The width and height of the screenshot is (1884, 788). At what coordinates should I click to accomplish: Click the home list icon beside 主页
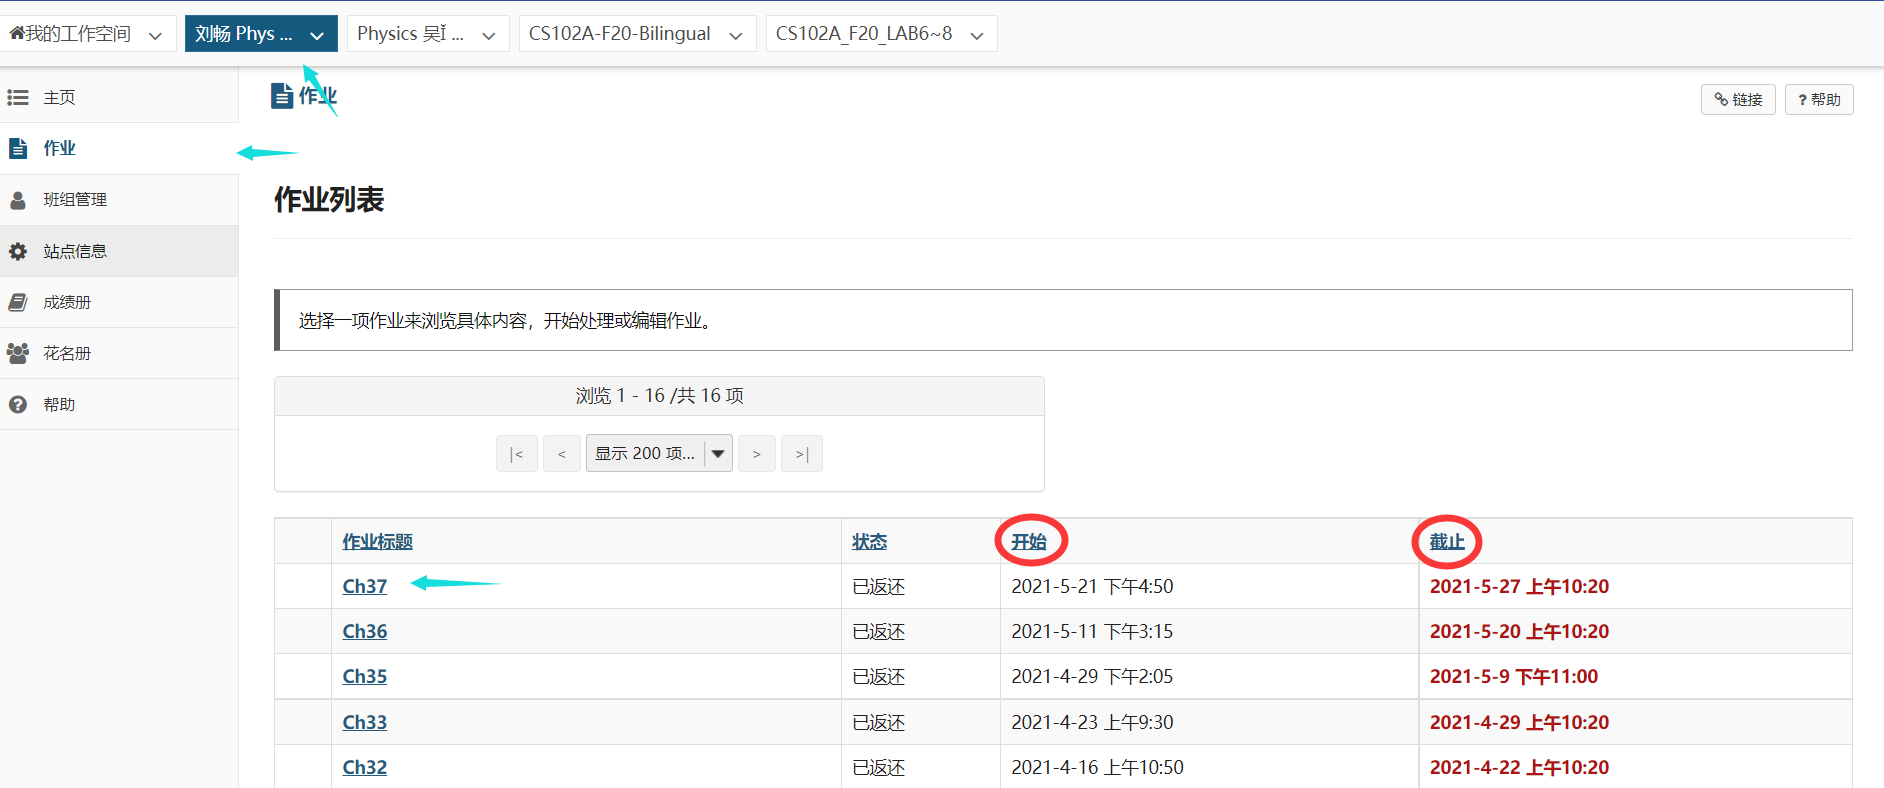[x=18, y=98]
